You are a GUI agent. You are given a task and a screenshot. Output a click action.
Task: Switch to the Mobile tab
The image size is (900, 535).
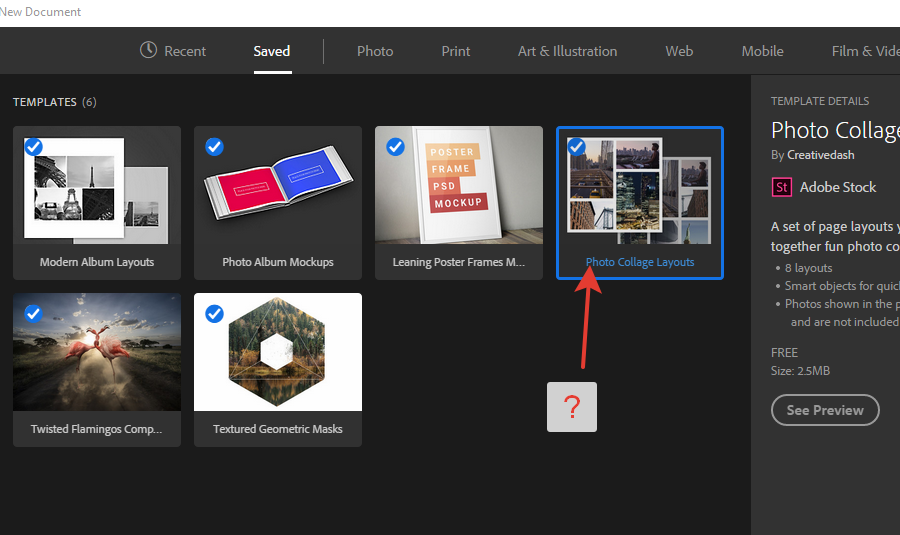tap(762, 51)
